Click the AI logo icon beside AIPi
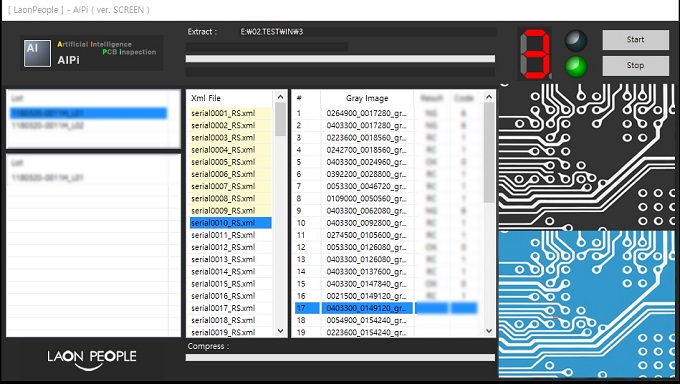680x384 pixels. [x=37, y=53]
